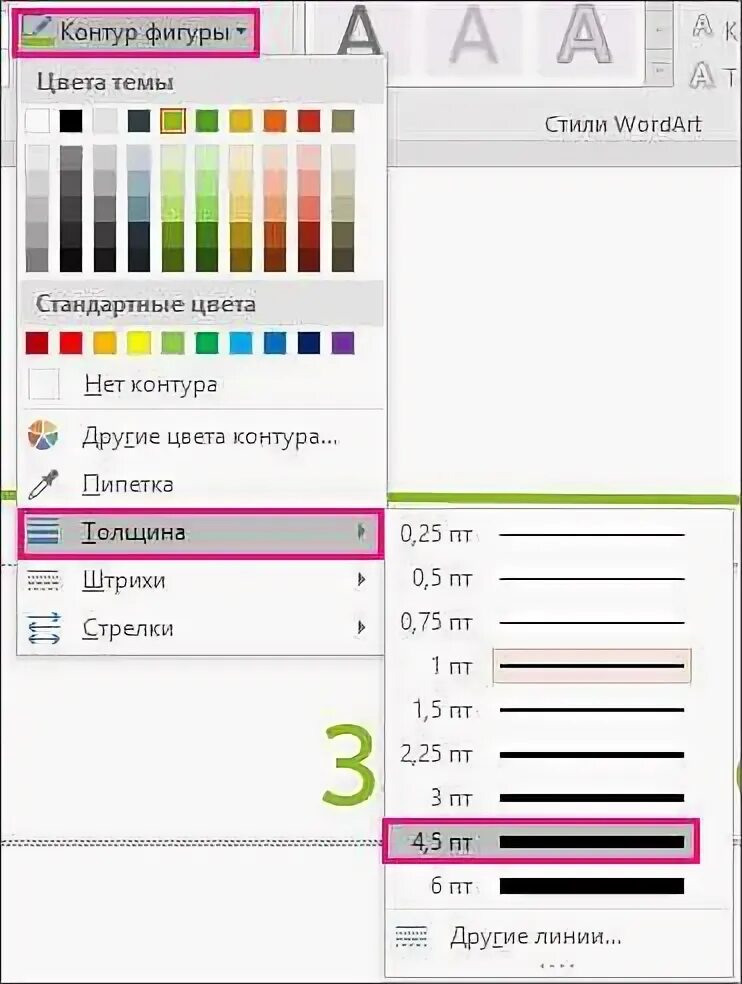Viewport: 742px width, 984px height.
Task: Click the dashes icon beside Штрихи
Action: [x=44, y=581]
